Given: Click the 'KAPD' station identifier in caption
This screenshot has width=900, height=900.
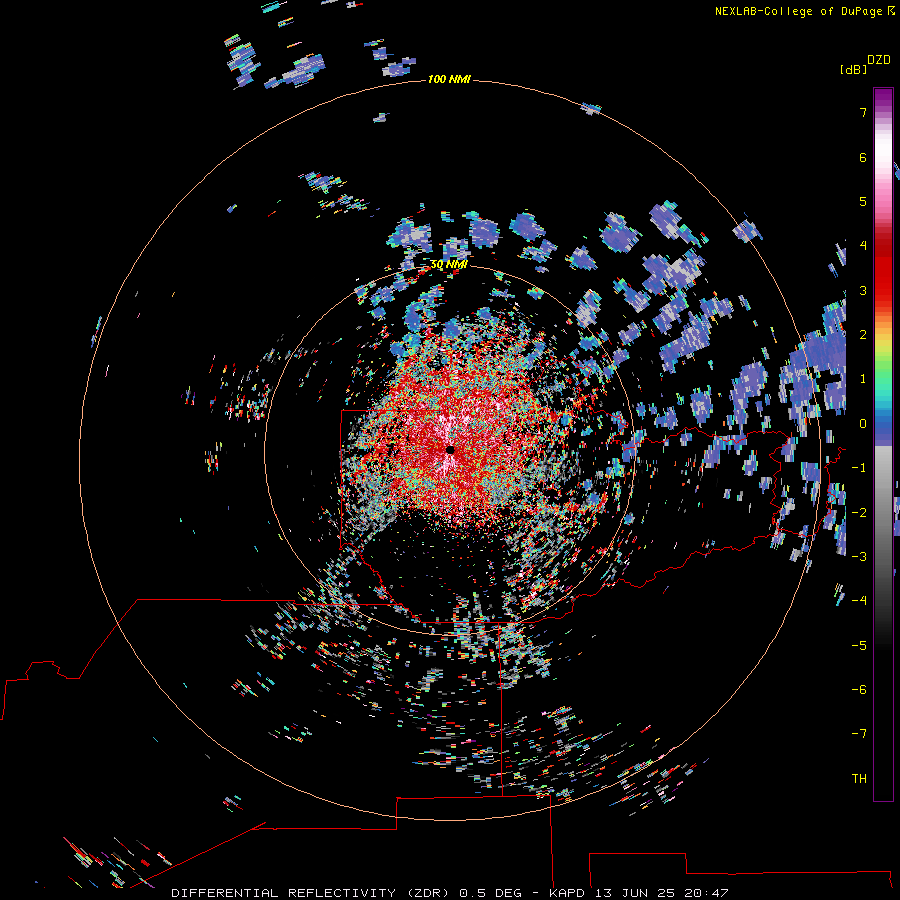Looking at the screenshot, I should [569, 893].
